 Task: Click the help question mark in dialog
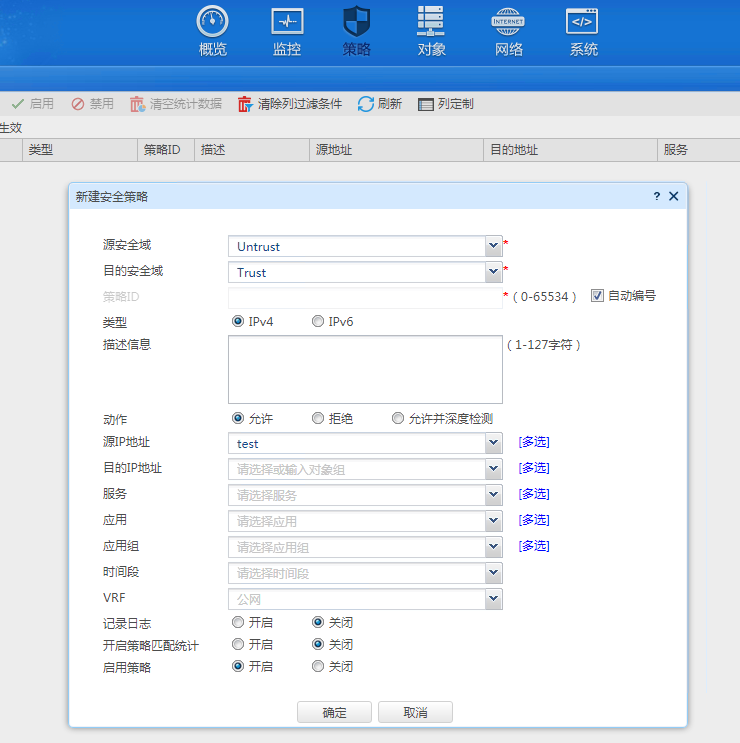[657, 196]
